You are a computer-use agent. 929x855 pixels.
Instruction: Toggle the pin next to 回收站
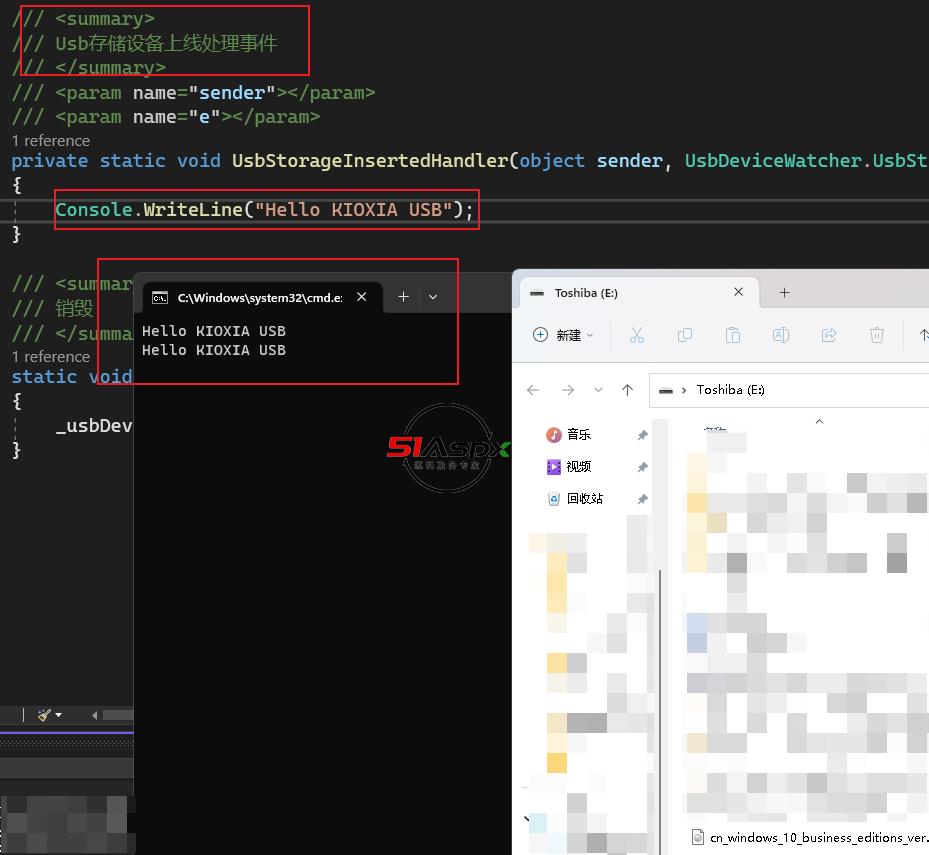coord(642,499)
